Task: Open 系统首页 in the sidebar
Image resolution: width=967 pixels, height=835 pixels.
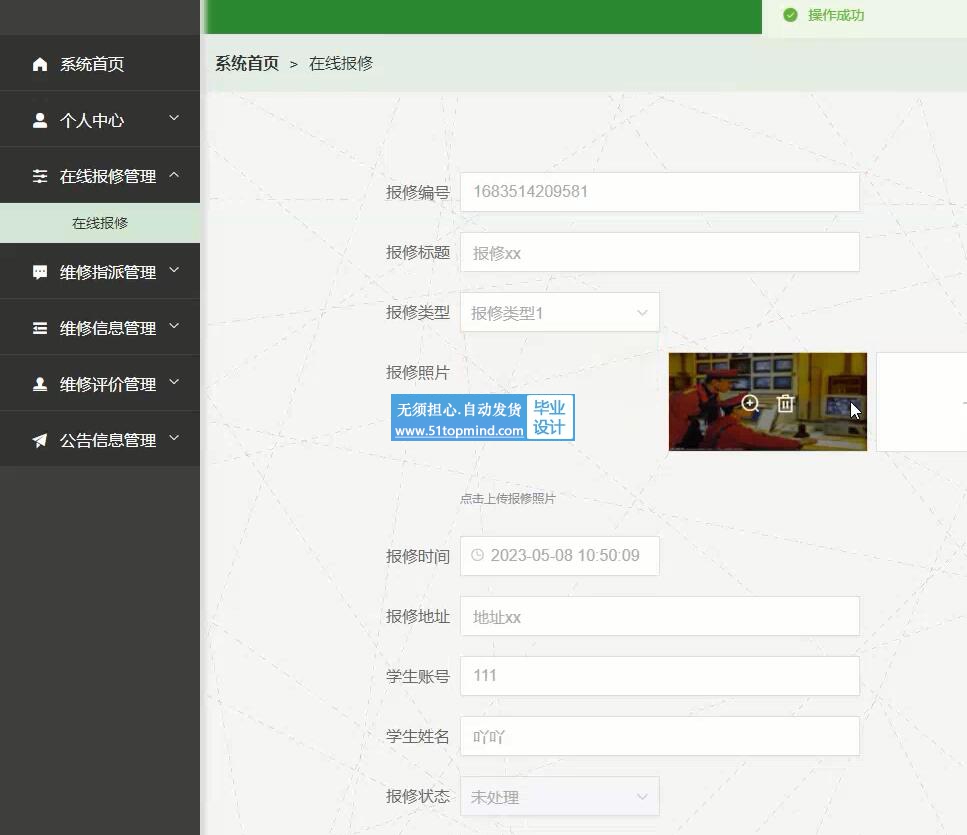Action: coord(100,64)
